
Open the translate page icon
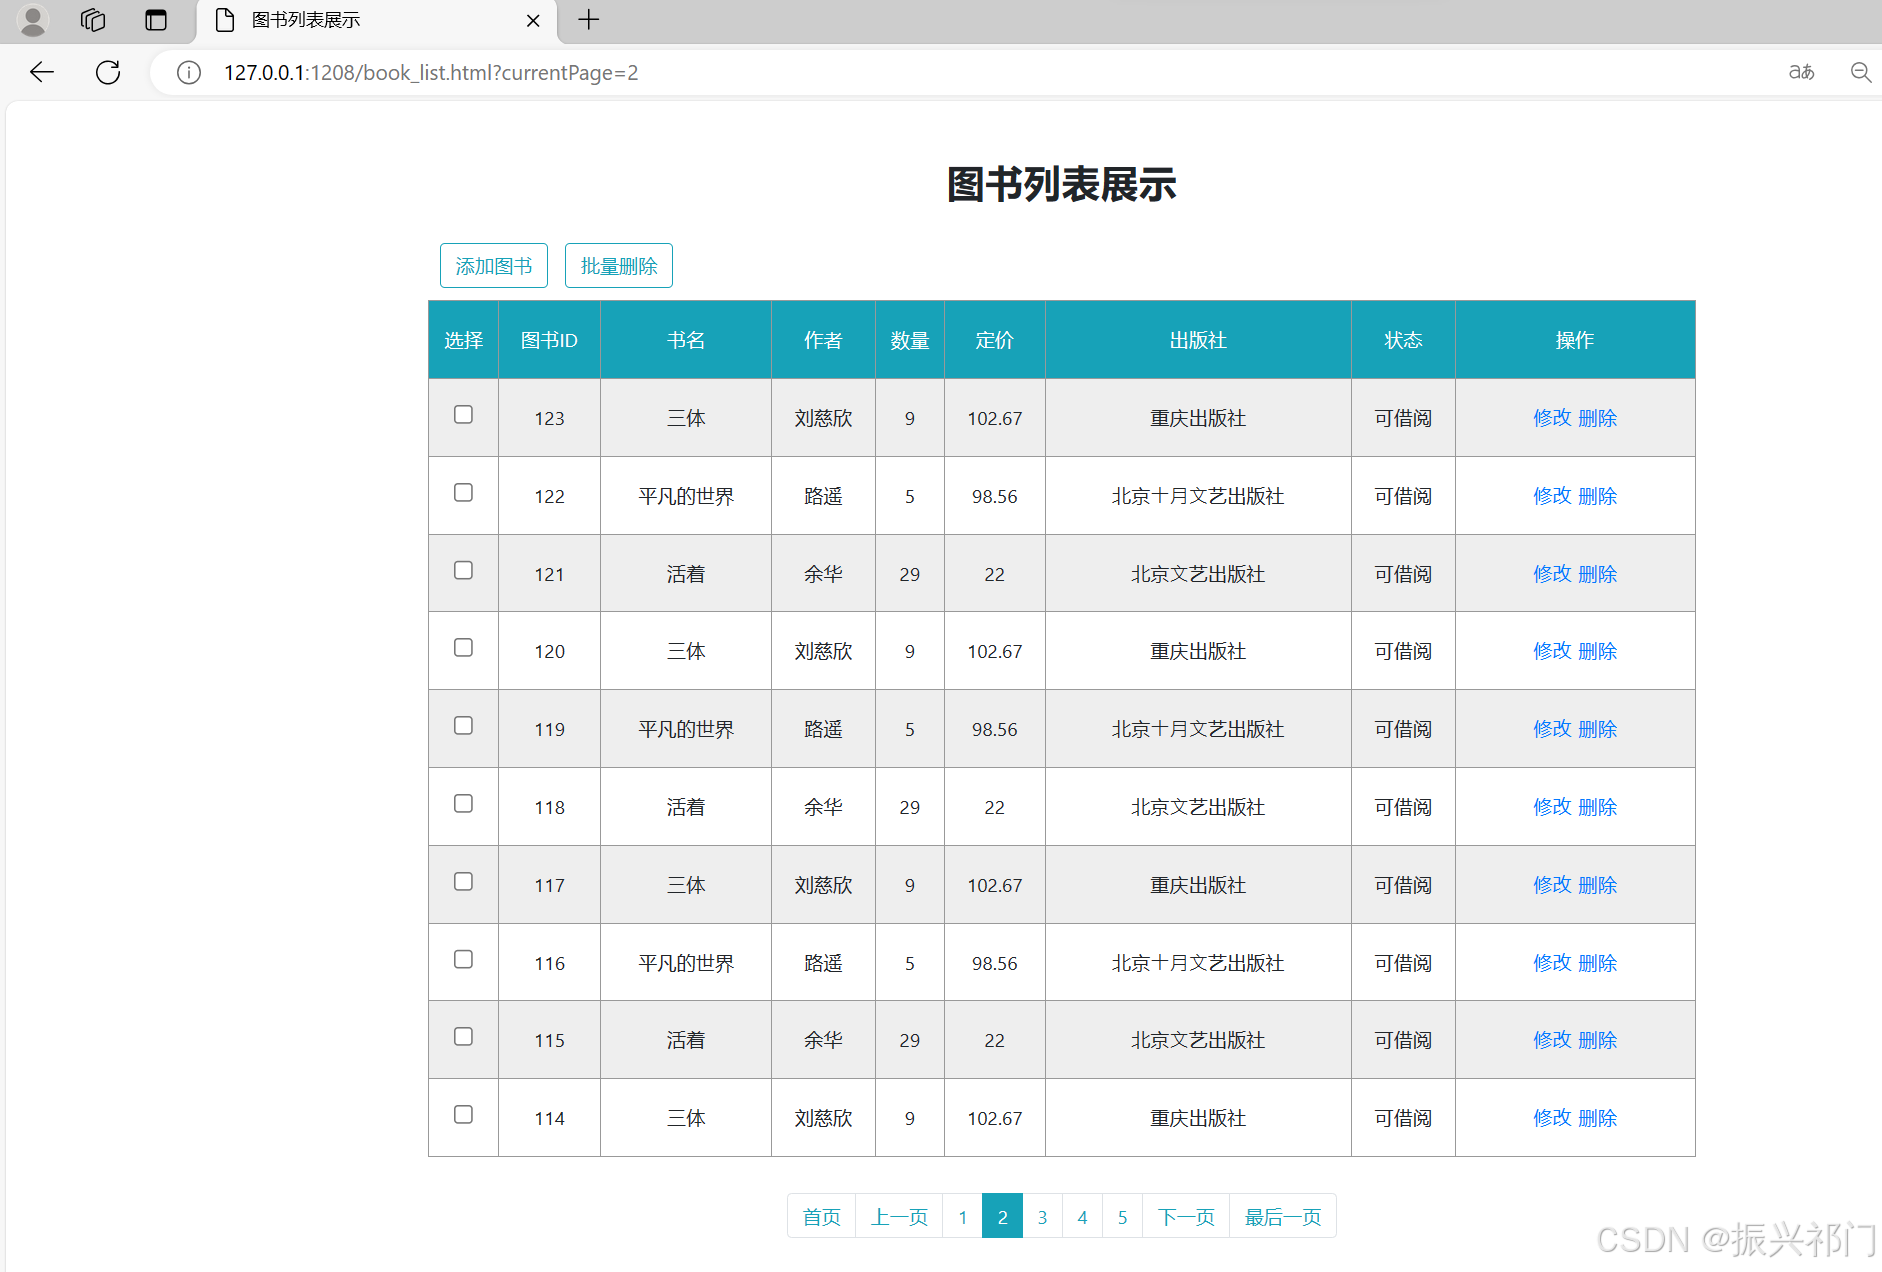coord(1801,72)
